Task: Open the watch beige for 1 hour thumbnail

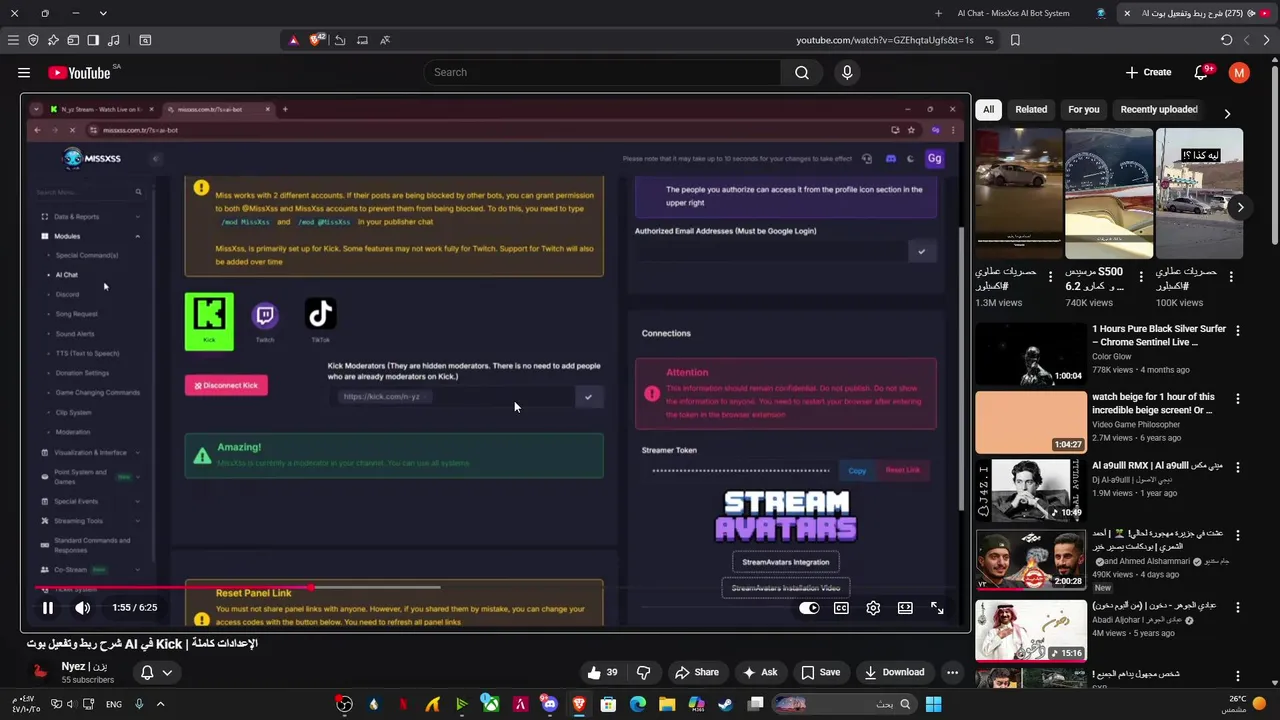Action: [x=1031, y=422]
